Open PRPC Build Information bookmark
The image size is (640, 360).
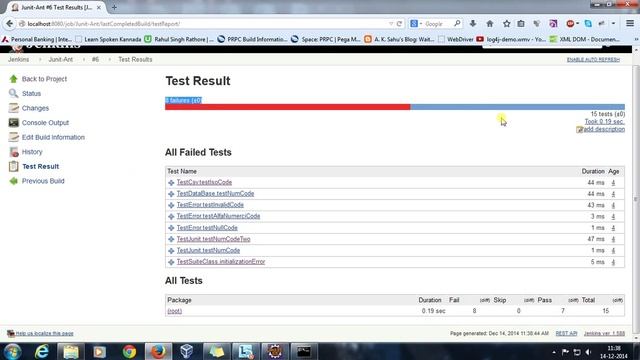point(252,39)
